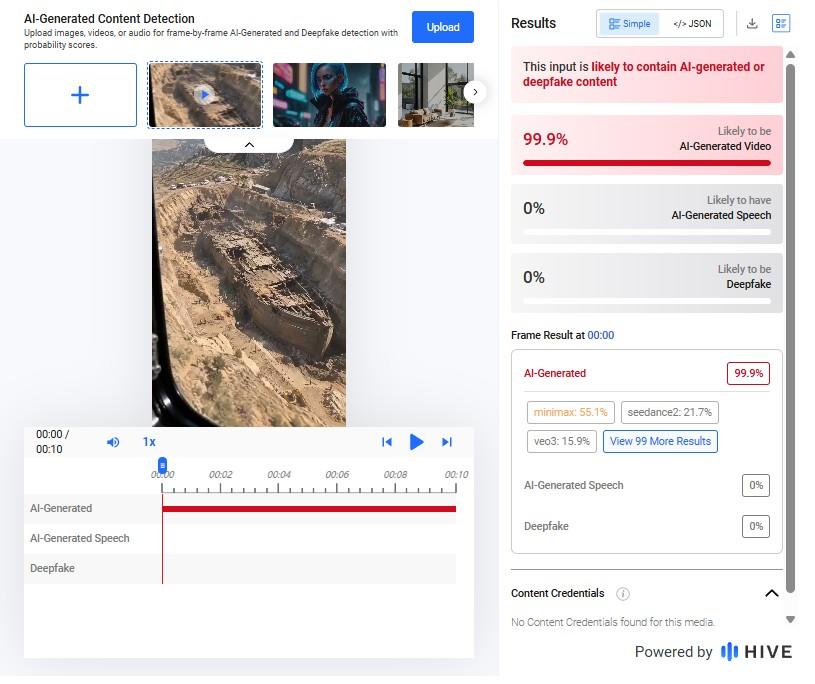815x684 pixels.
Task: Play the video
Action: click(x=416, y=442)
